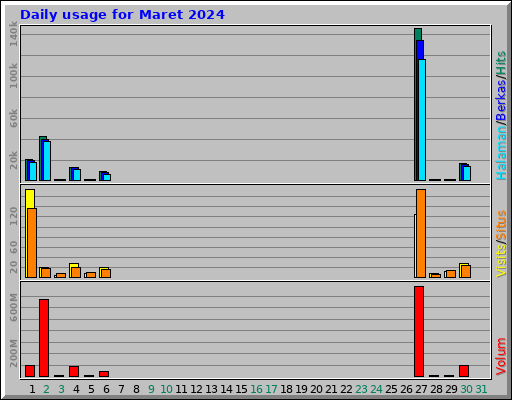Select day "22" on the date axis
The width and height of the screenshot is (512, 400).
pos(346,389)
